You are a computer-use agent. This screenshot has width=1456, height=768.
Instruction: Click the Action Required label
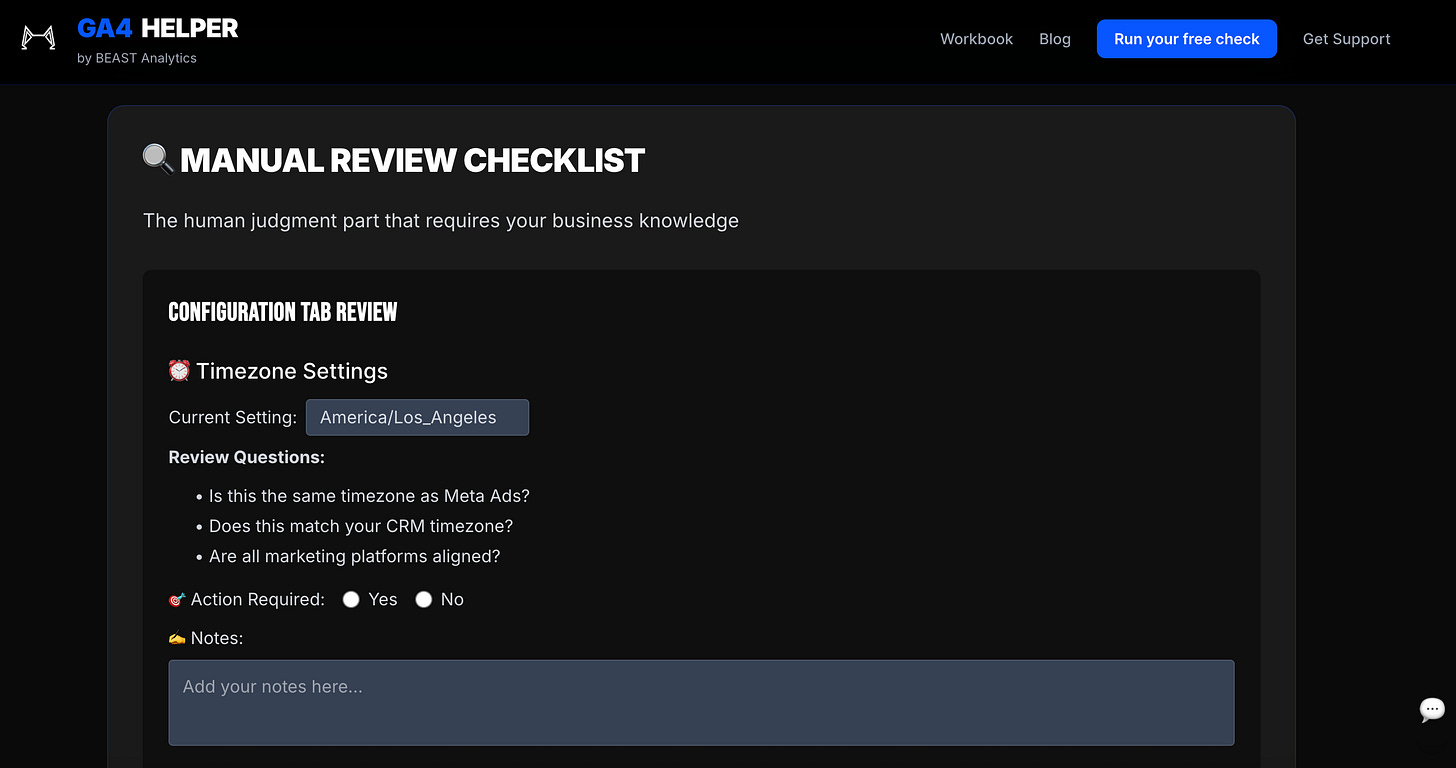pos(247,599)
